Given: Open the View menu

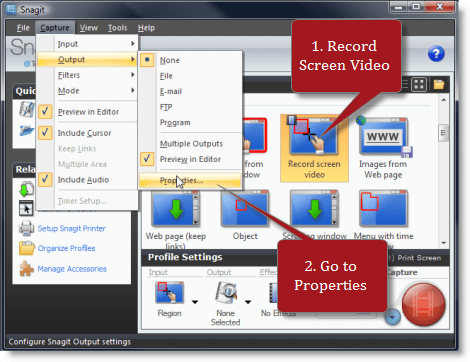Looking at the screenshot, I should (89, 28).
